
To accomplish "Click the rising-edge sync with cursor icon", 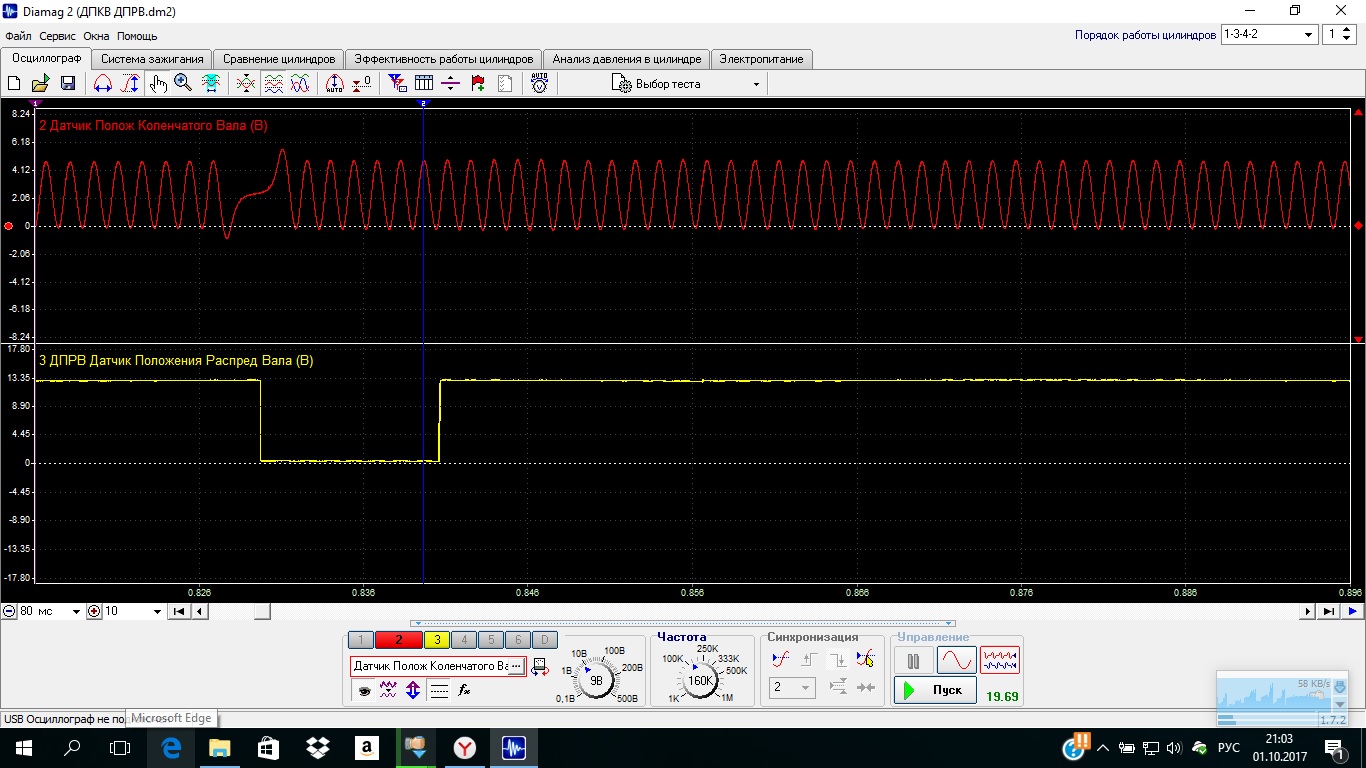I will click(x=865, y=659).
